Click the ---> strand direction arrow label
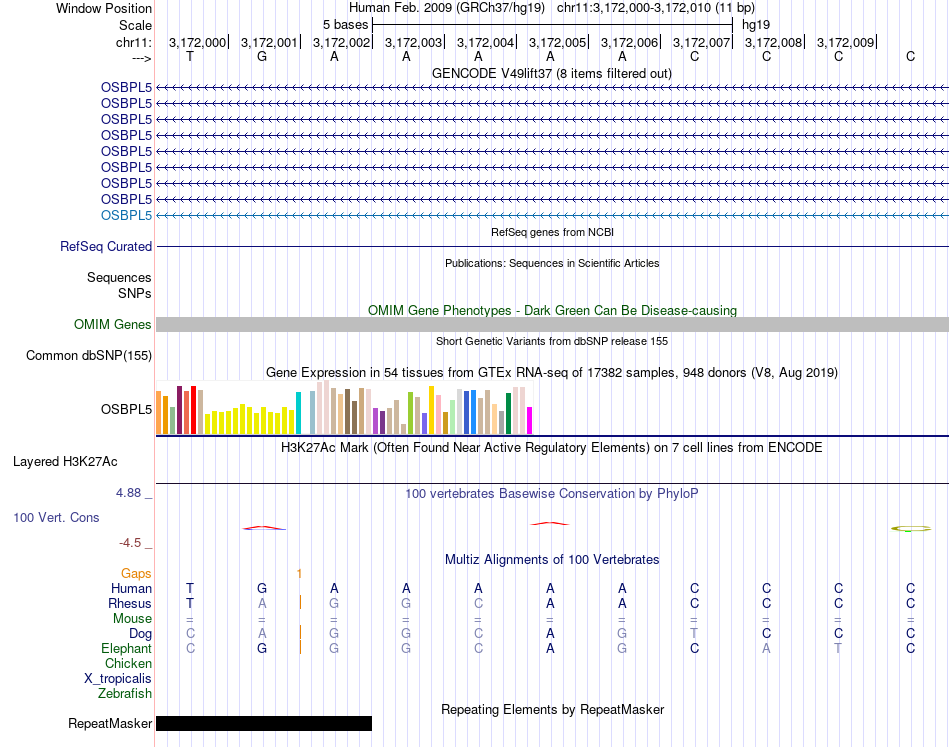The height and width of the screenshot is (747, 950). point(141,58)
